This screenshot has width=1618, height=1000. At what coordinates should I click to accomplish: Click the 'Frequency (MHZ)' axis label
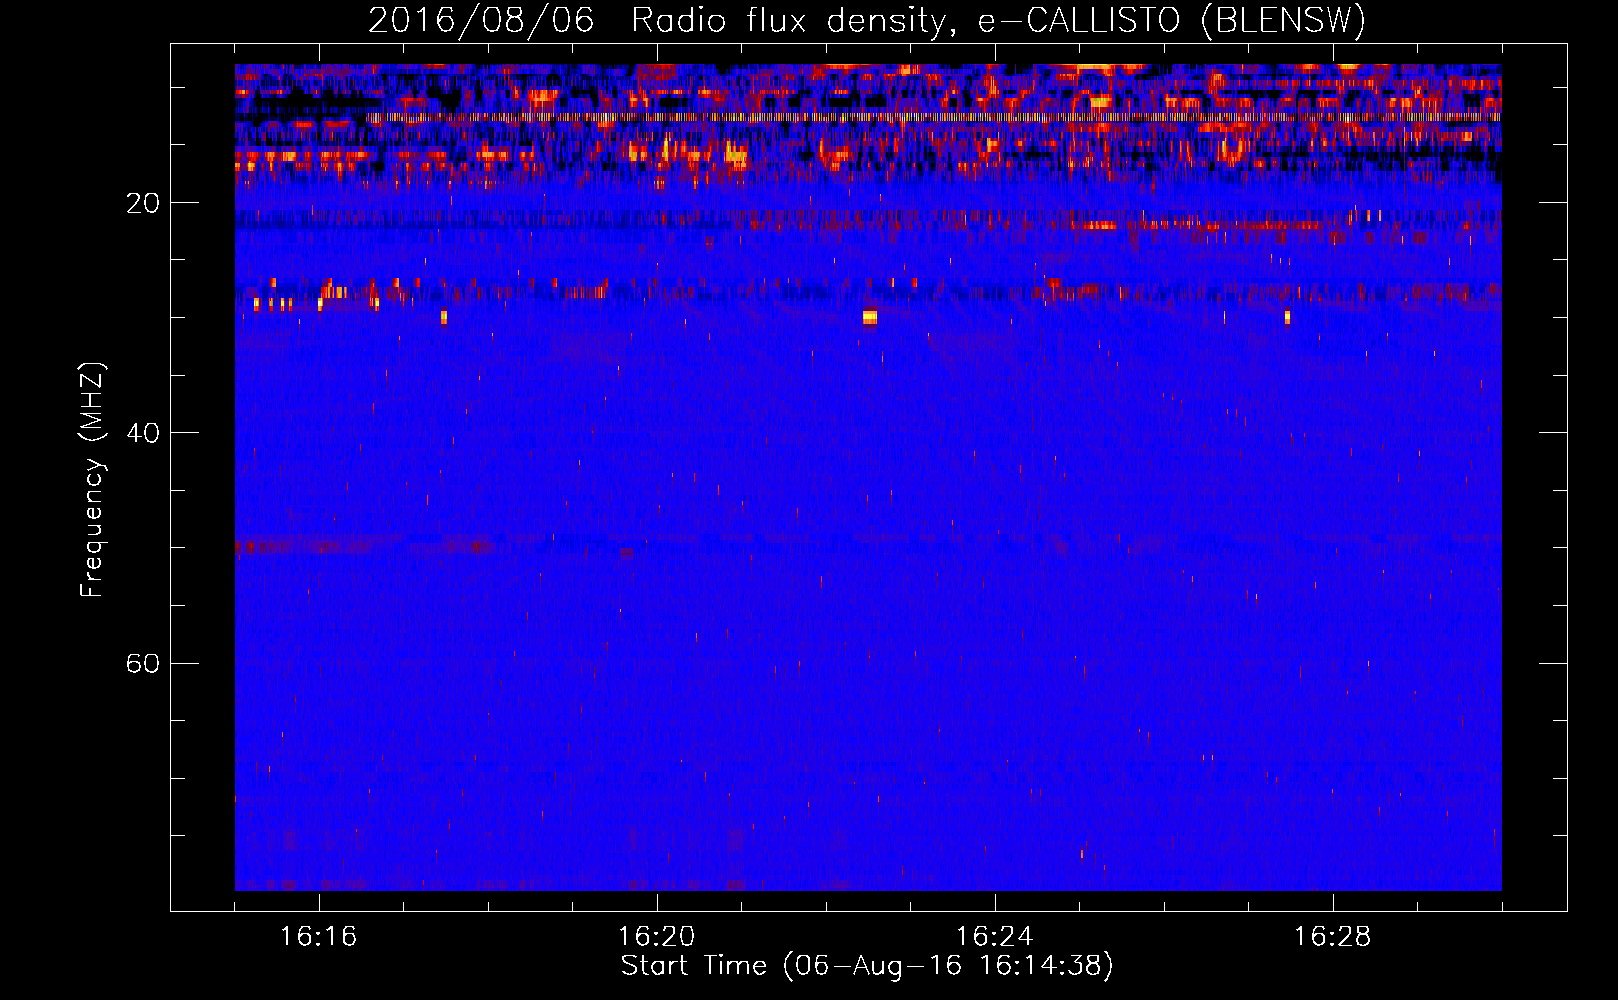pyautogui.click(x=91, y=480)
